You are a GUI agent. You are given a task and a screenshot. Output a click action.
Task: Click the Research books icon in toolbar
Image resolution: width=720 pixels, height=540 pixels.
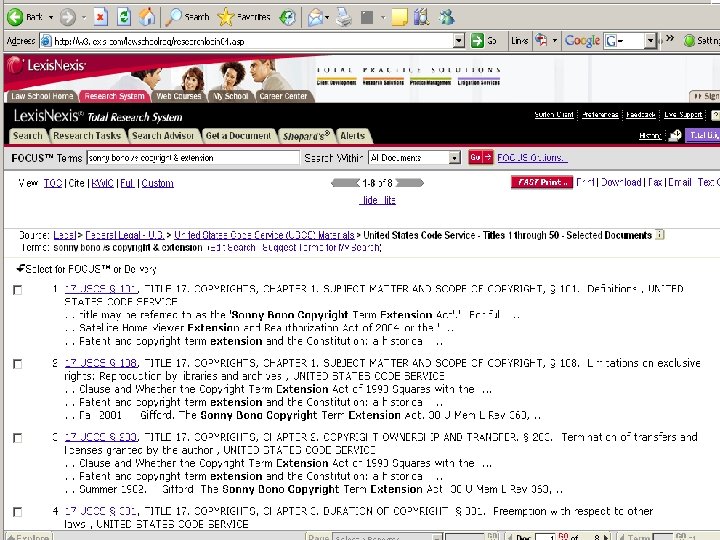(421, 17)
